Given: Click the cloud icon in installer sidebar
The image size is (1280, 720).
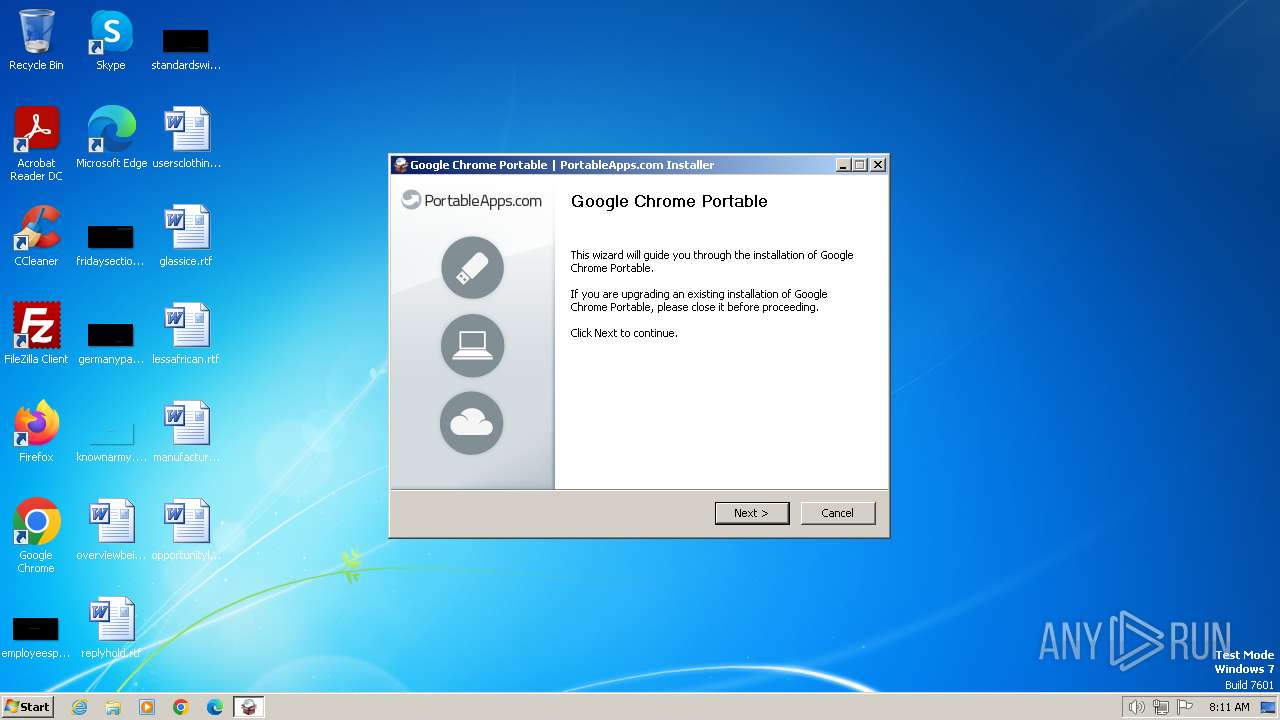Looking at the screenshot, I should pos(472,423).
